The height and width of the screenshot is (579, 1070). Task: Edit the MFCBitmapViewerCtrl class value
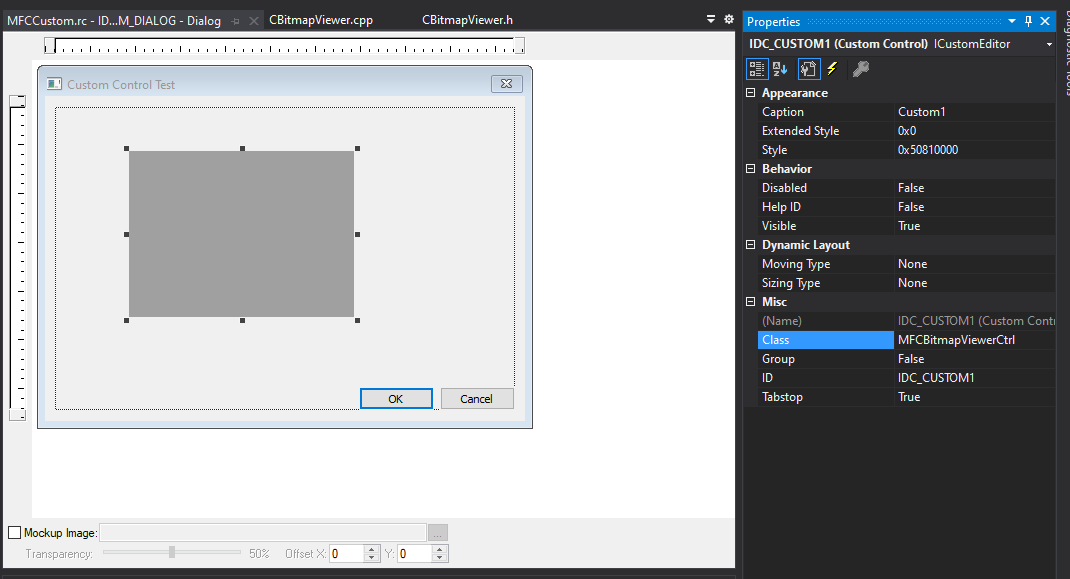click(974, 340)
